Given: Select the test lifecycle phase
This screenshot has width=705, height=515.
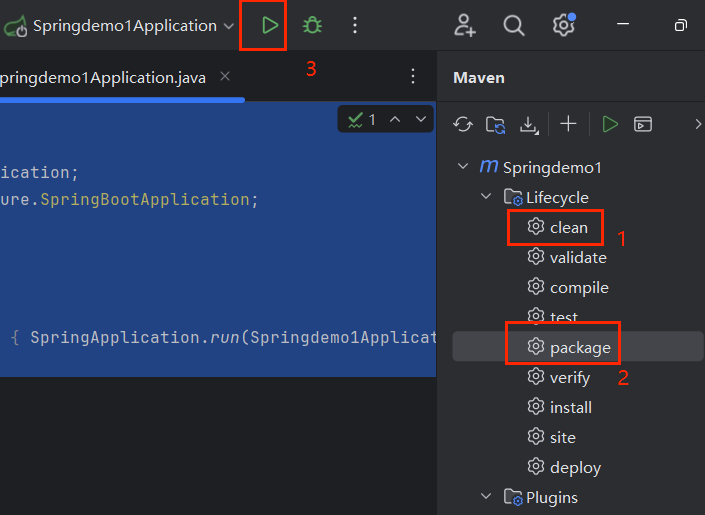Looking at the screenshot, I should [x=553, y=317].
